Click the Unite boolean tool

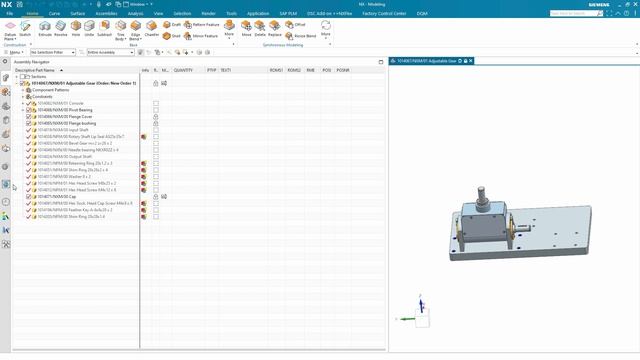[89, 29]
